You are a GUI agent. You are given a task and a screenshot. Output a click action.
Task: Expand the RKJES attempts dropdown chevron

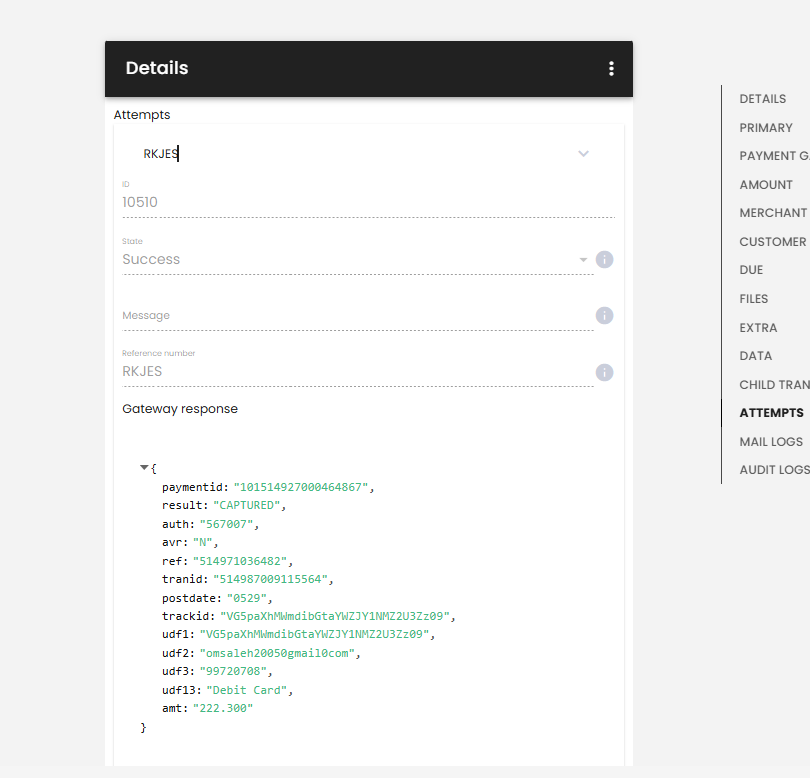click(x=583, y=154)
